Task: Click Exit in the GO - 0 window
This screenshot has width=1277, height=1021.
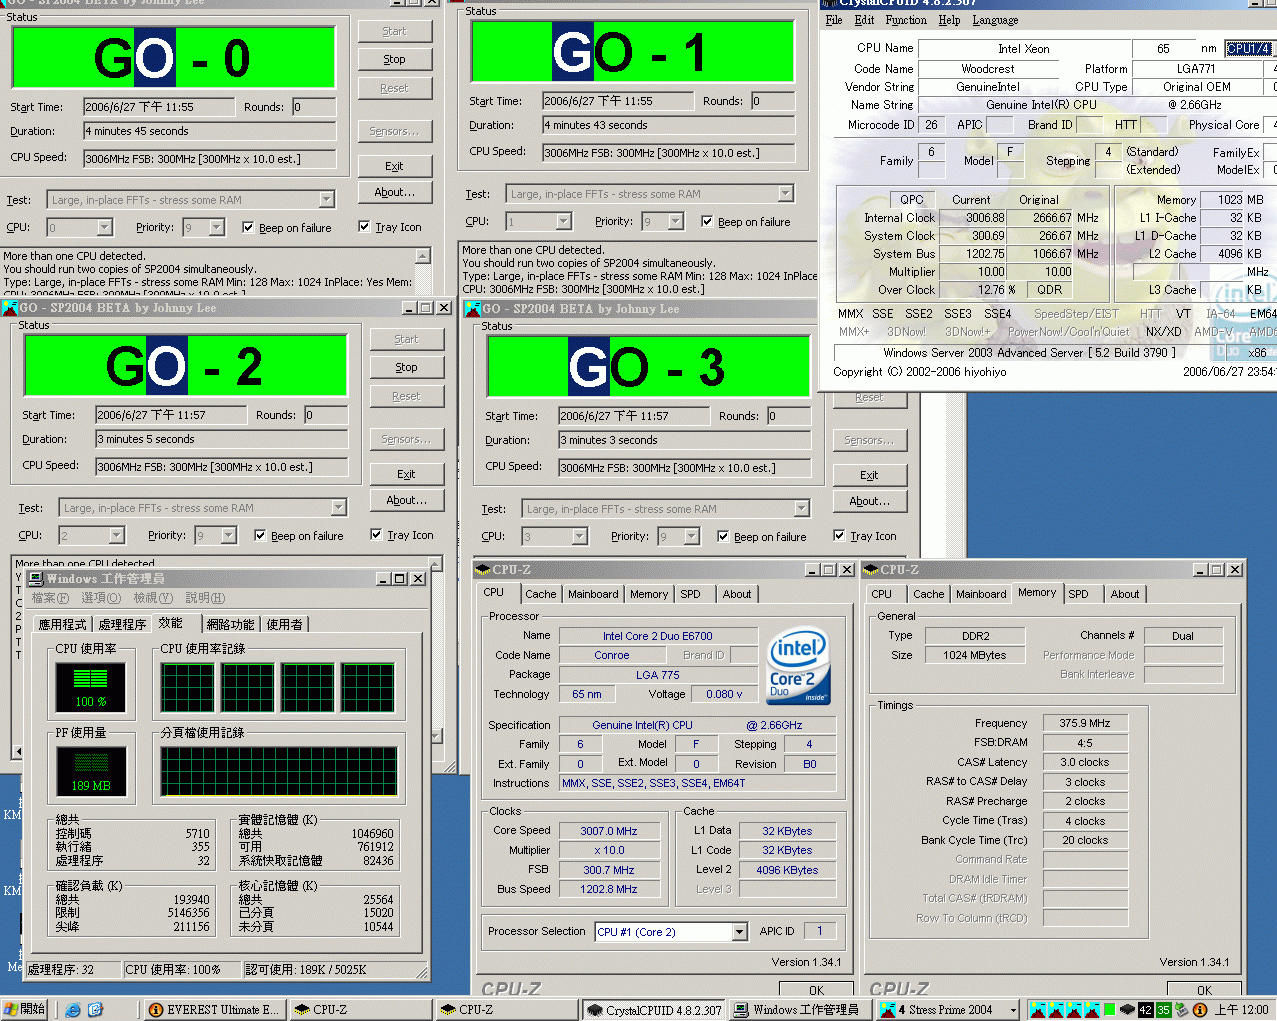Action: pos(394,166)
